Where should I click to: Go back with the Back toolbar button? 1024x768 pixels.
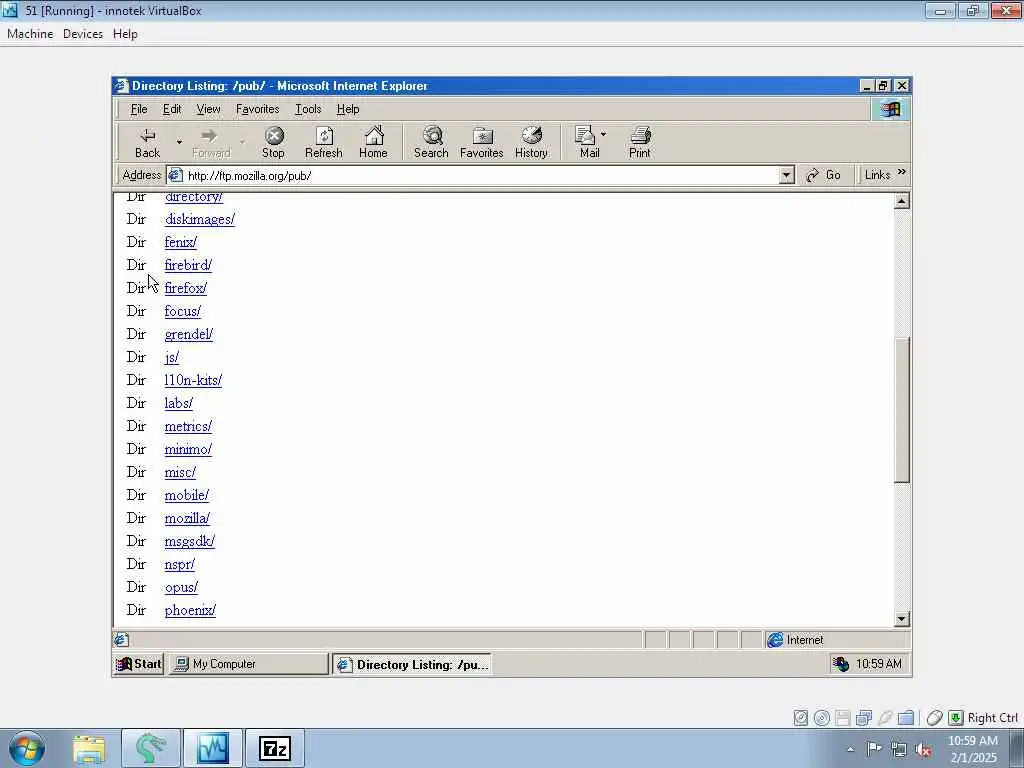click(x=147, y=142)
